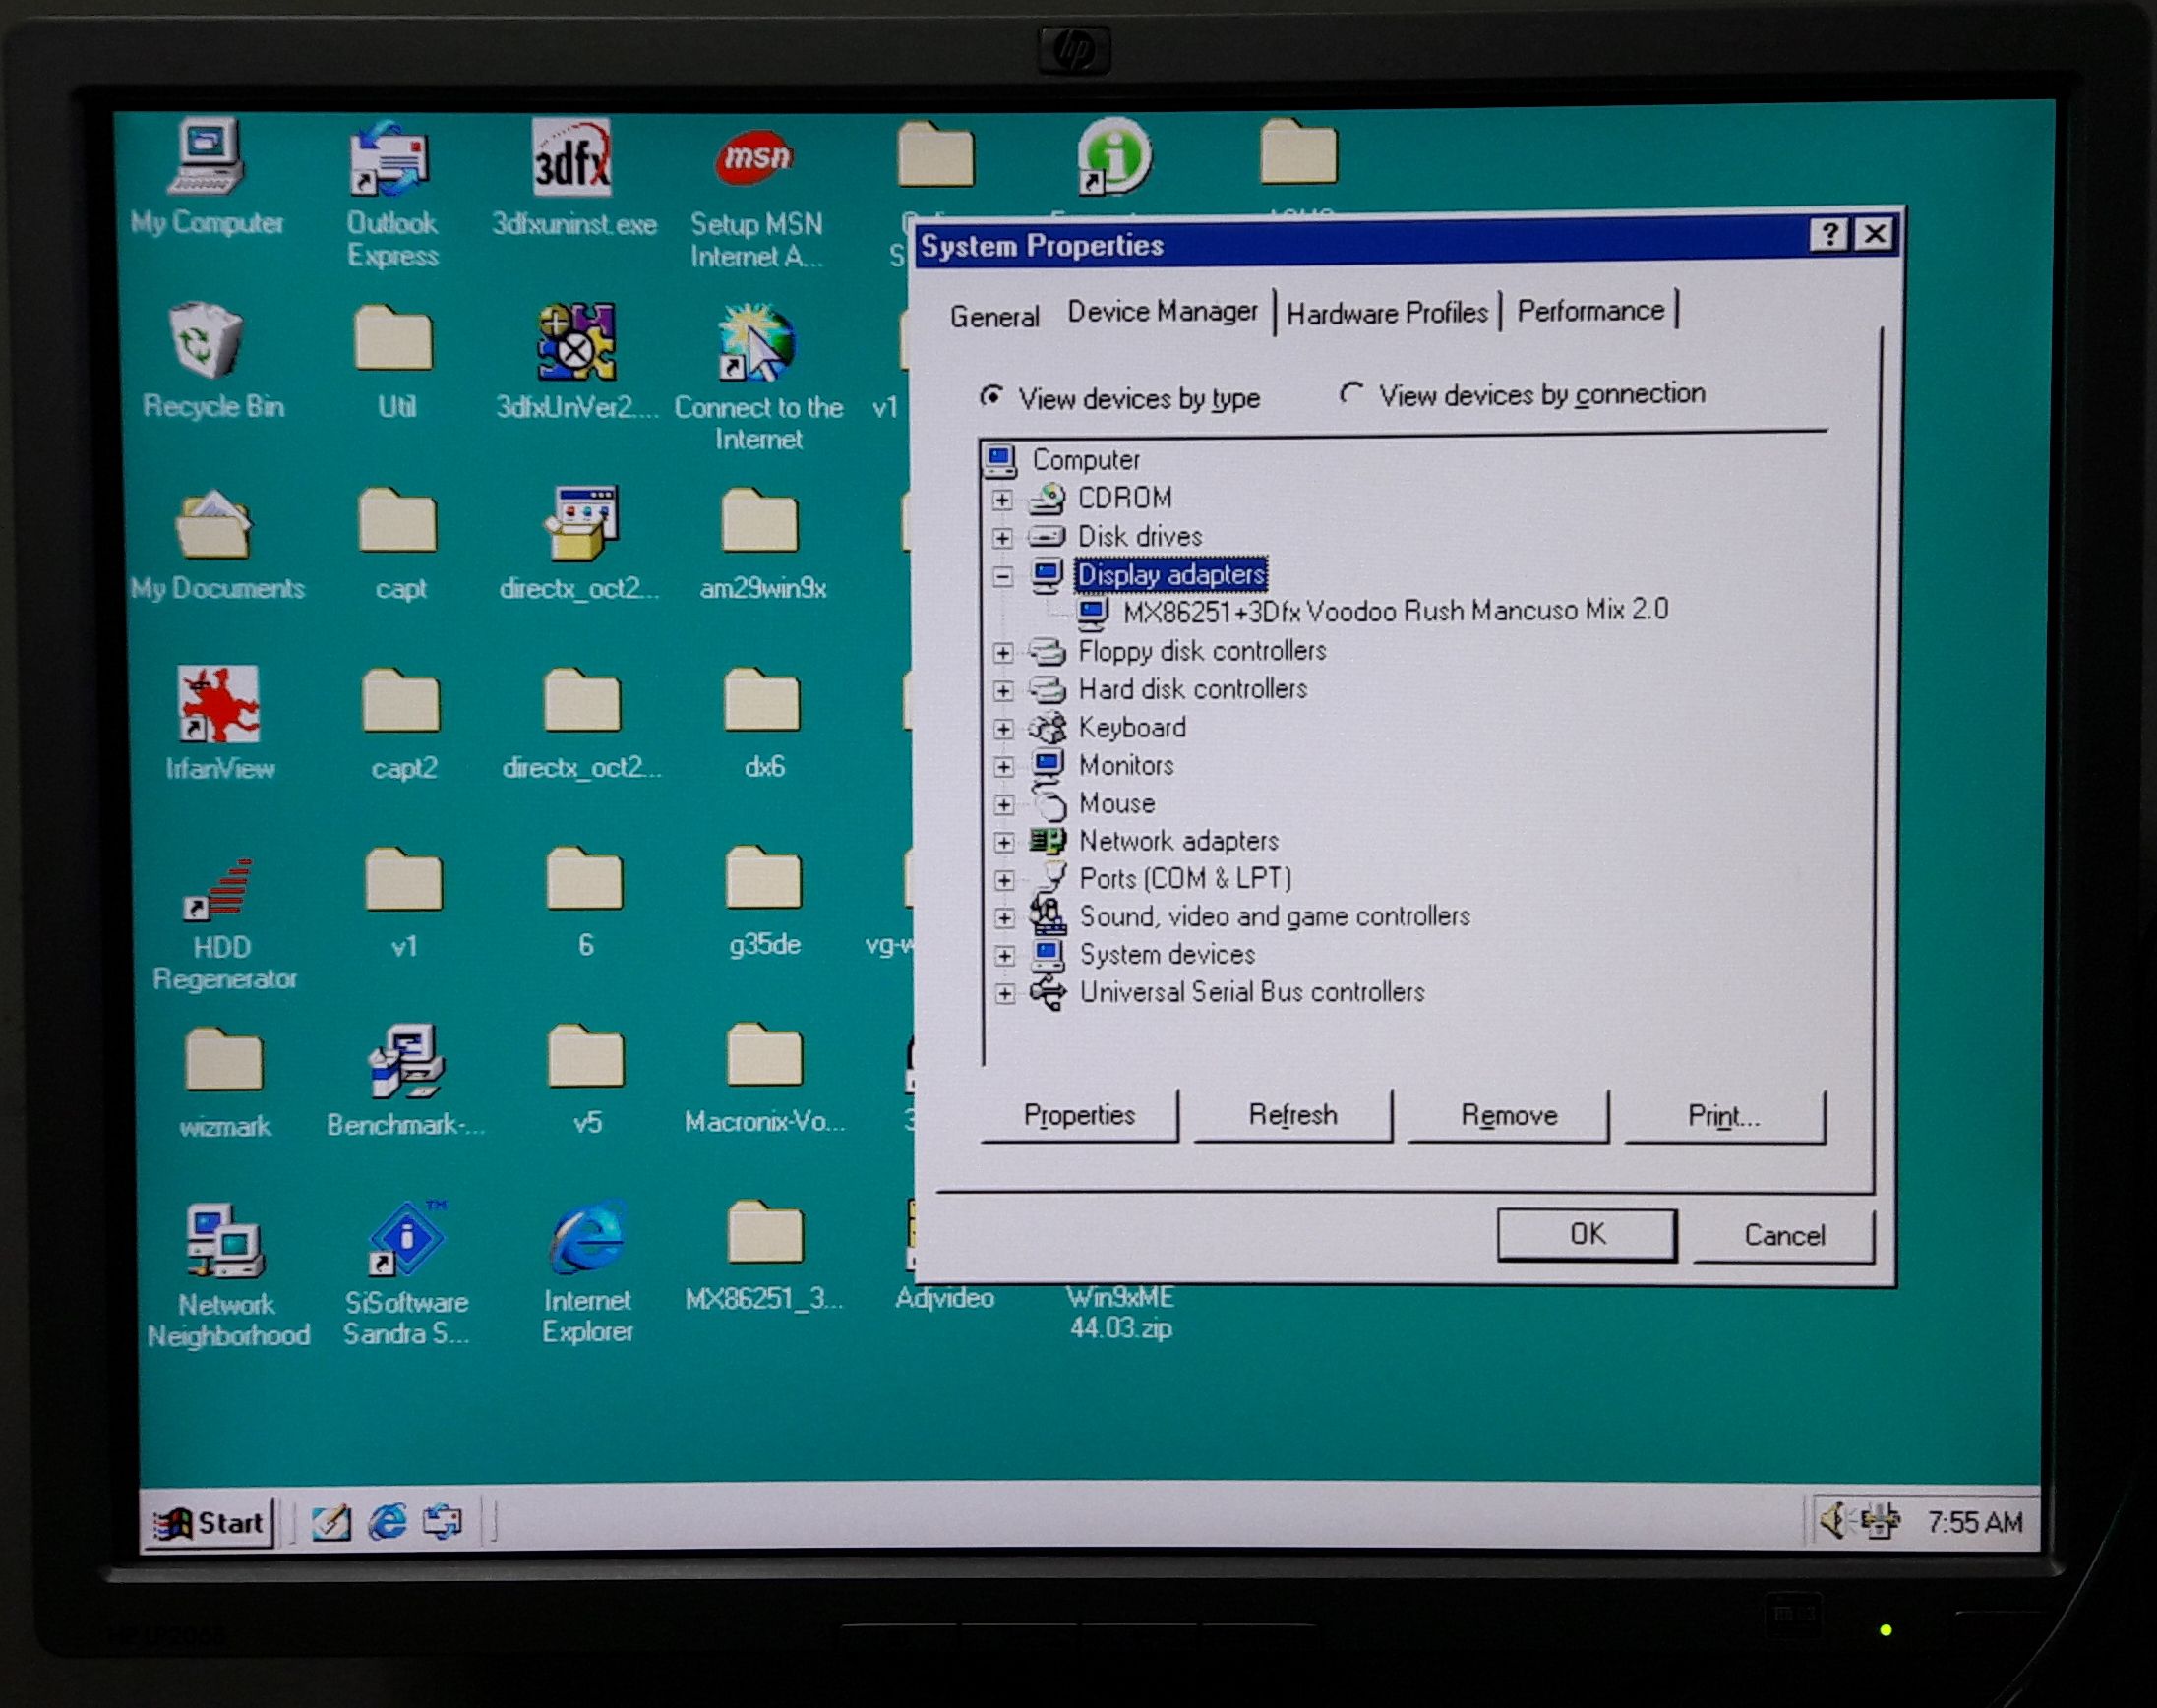Expand Sound, video and game controllers
Screen dimensions: 2157x1708
tap(1004, 917)
